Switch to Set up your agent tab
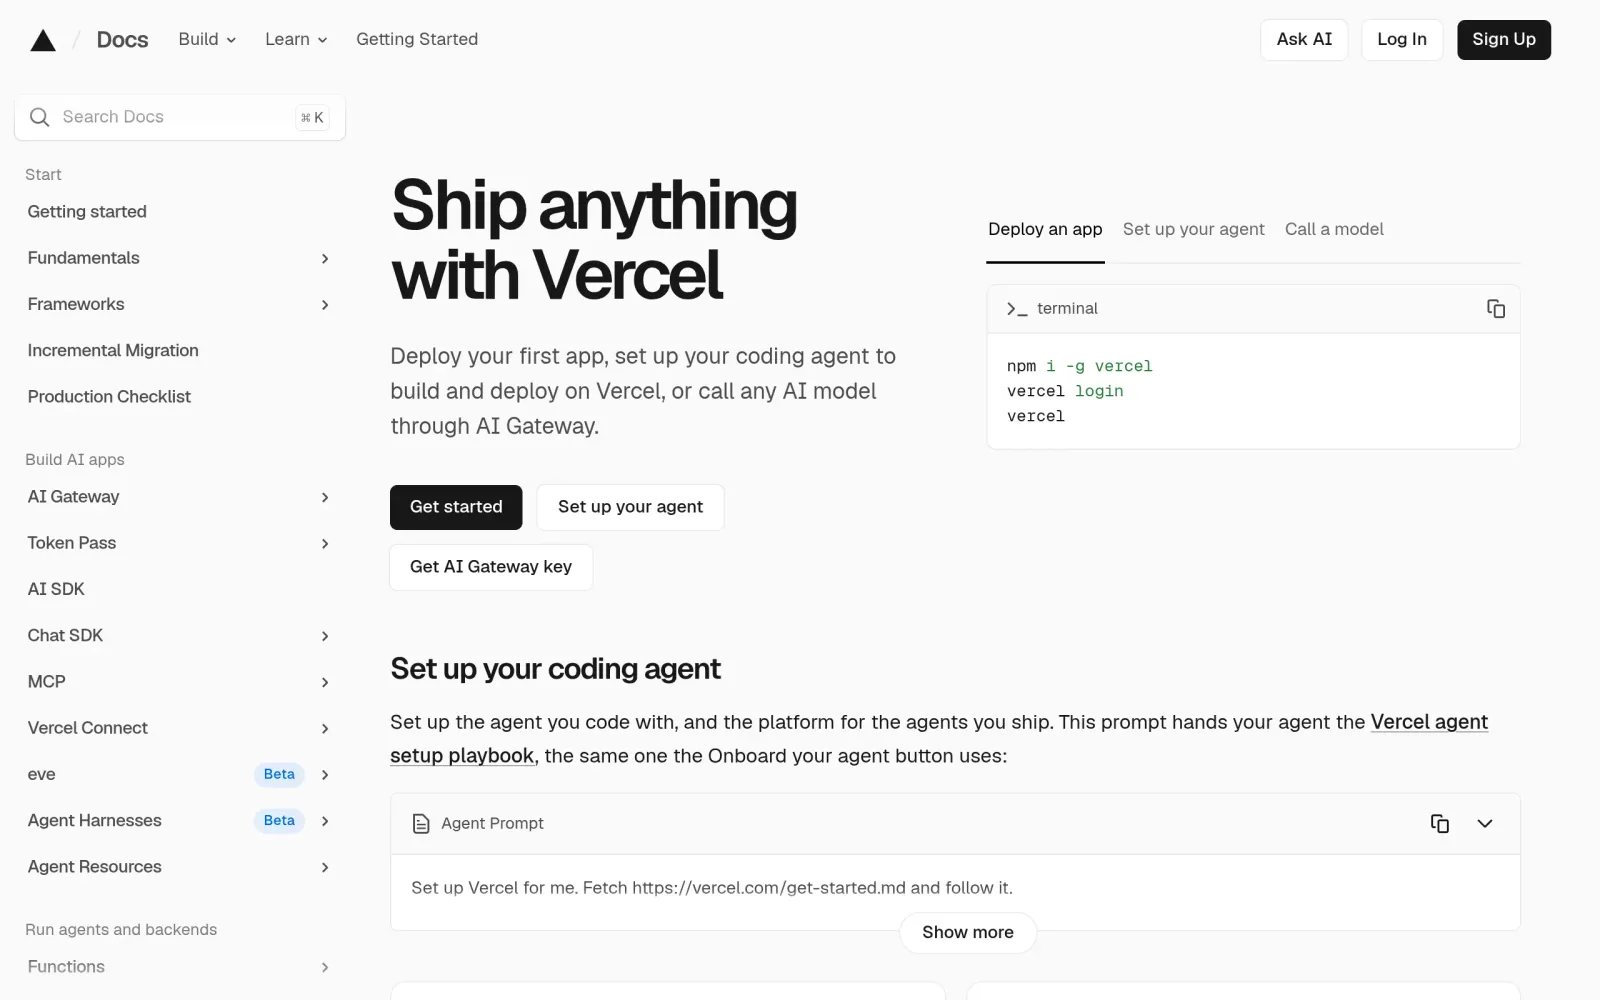Image resolution: width=1600 pixels, height=1000 pixels. point(1193,229)
